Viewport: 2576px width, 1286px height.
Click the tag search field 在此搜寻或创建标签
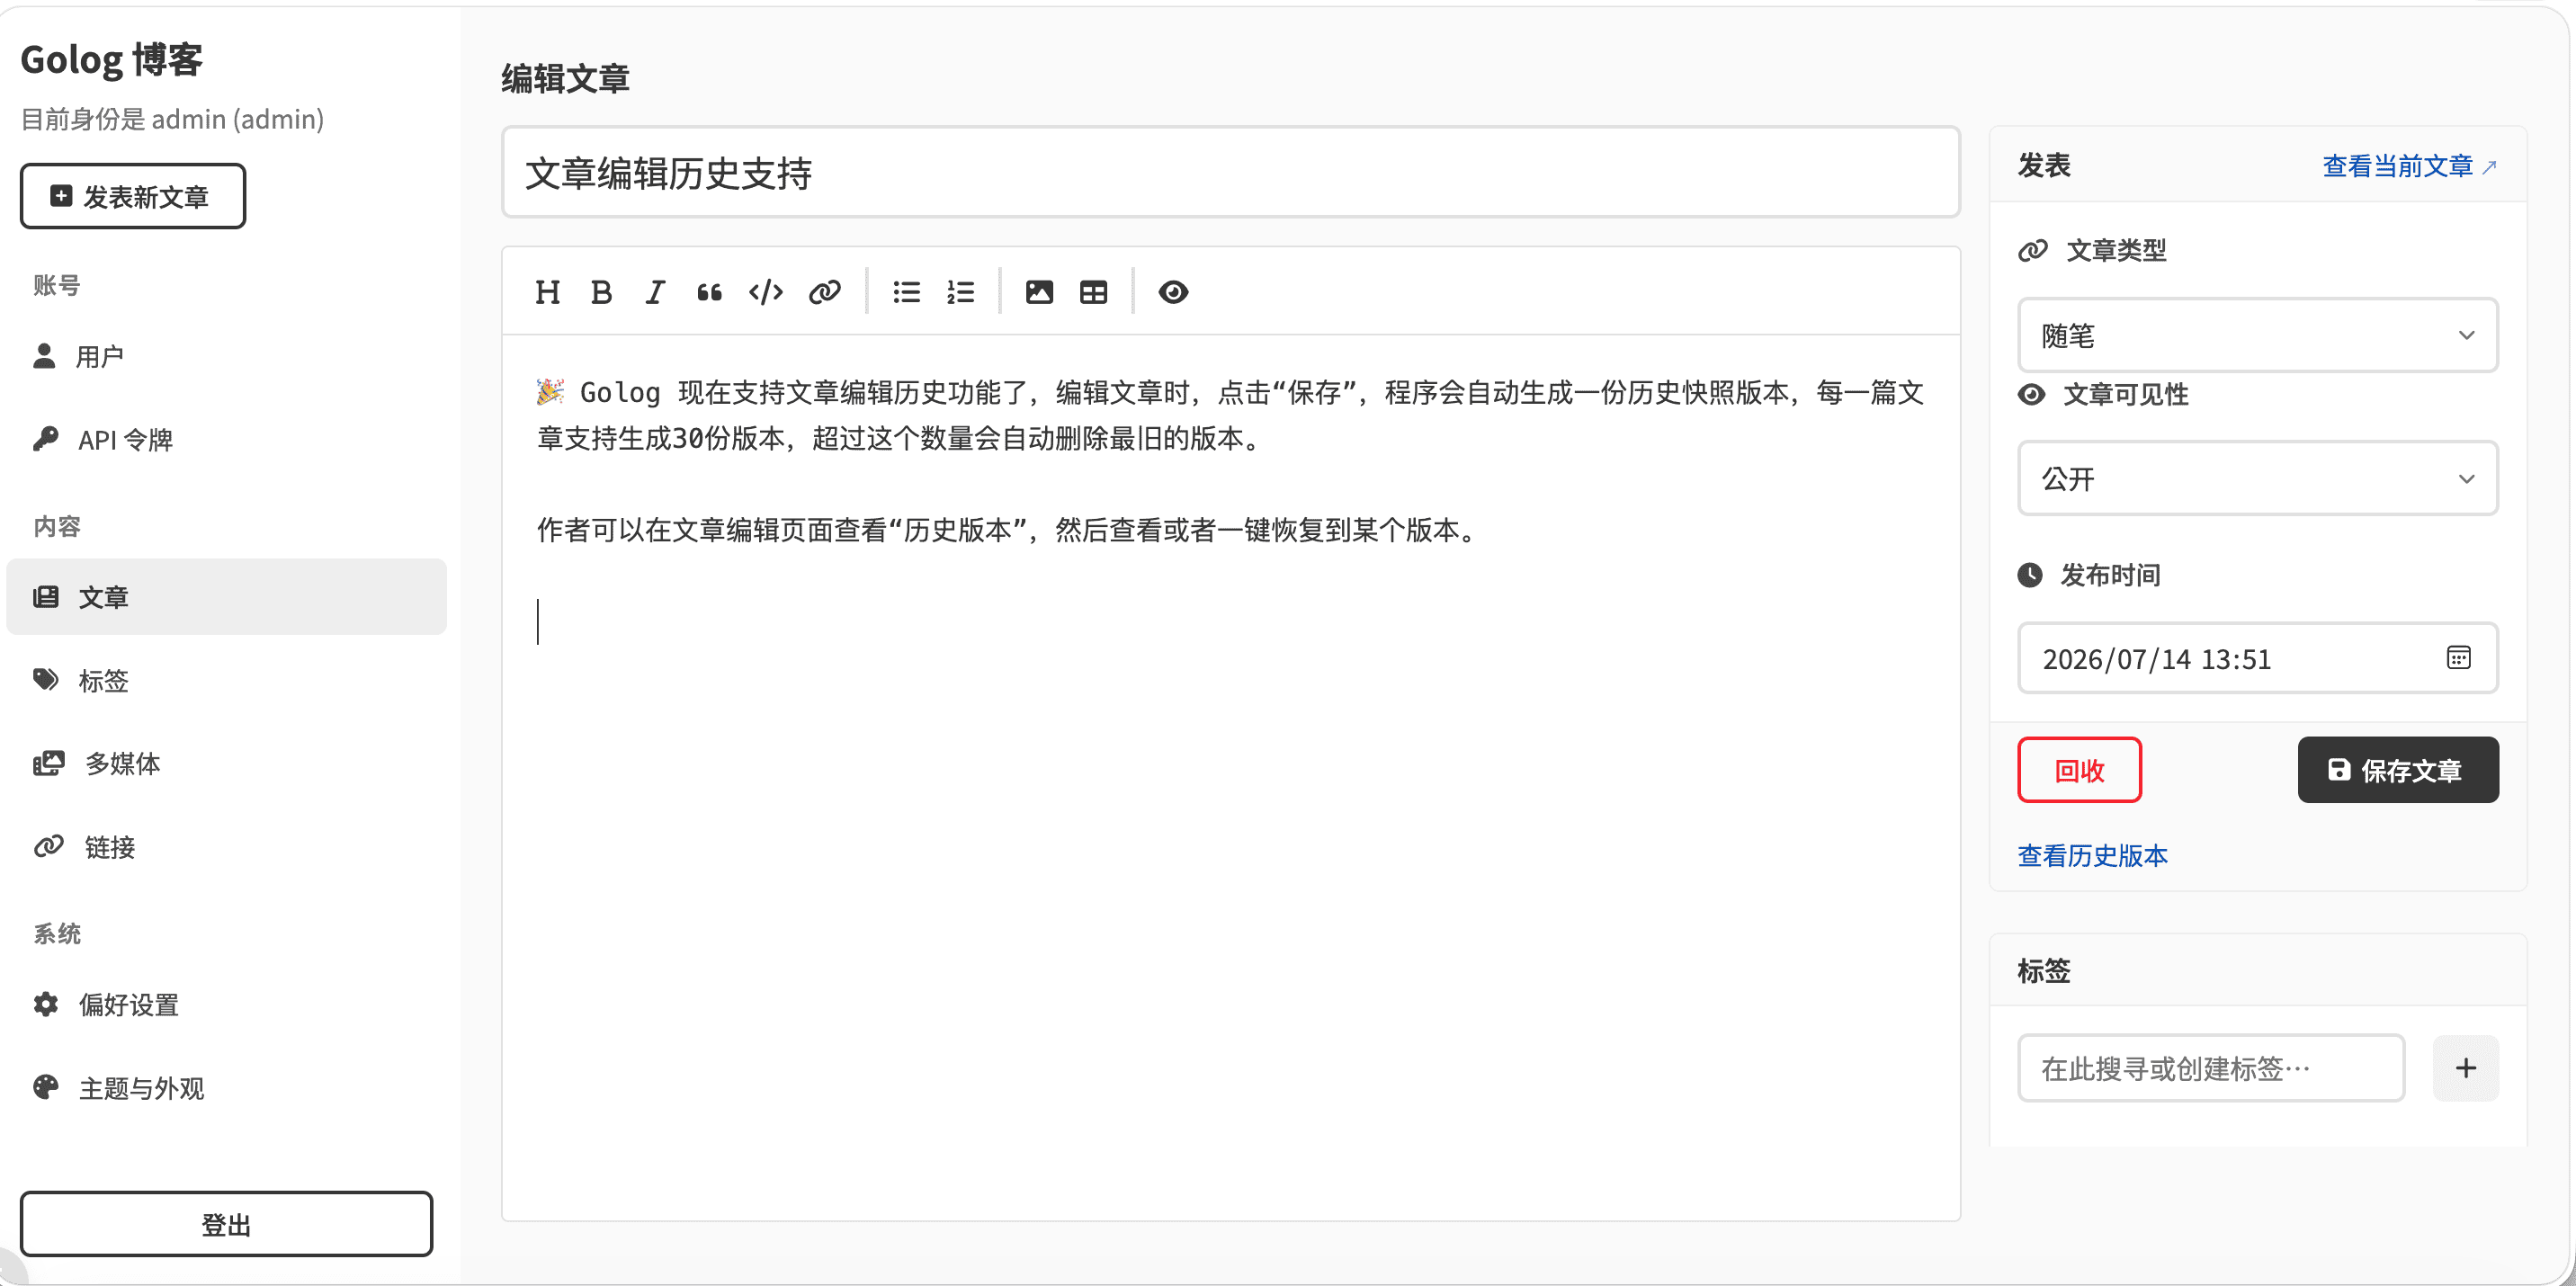(2211, 1068)
